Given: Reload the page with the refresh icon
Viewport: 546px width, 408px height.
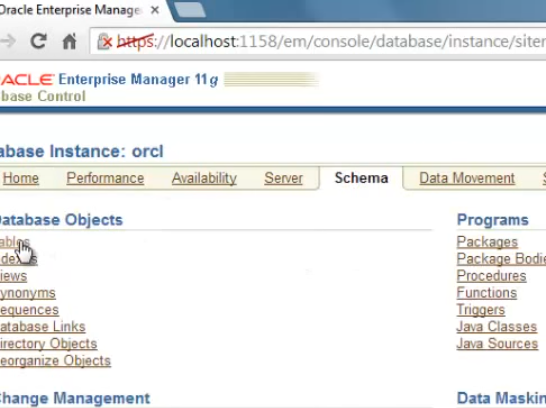Looking at the screenshot, I should 38,41.
